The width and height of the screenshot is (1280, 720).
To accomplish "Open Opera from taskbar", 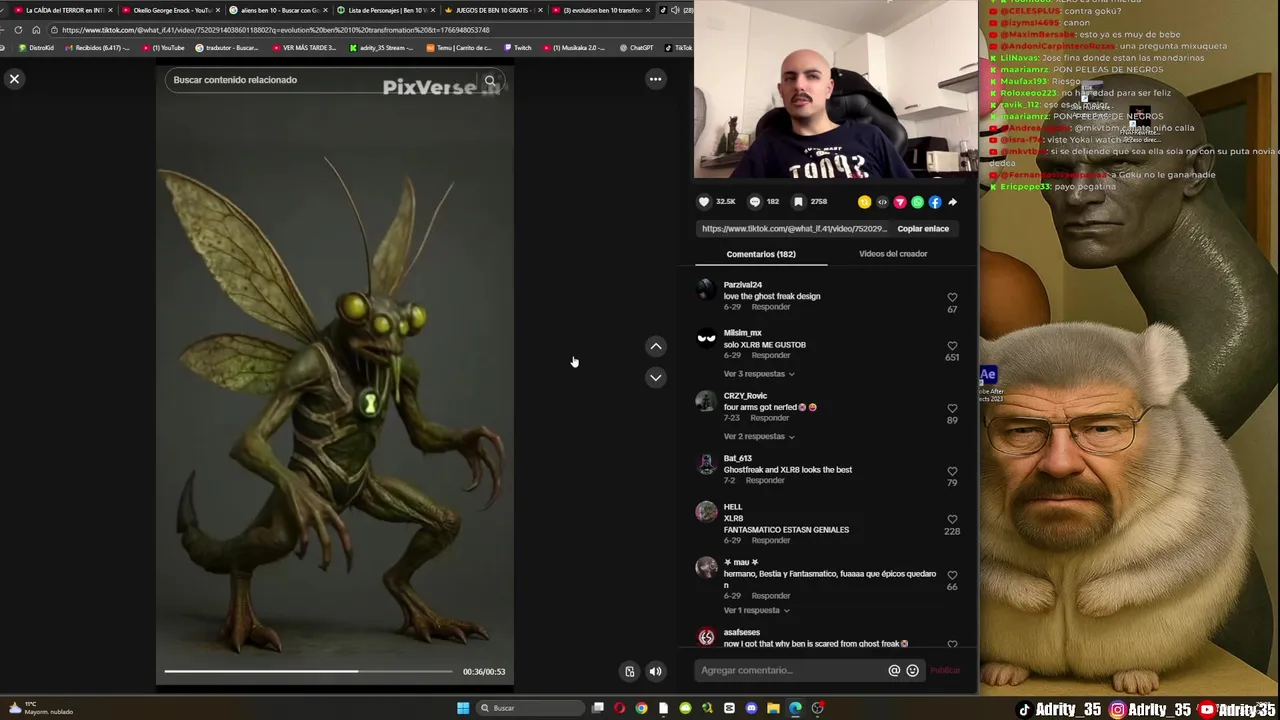I will click(x=619, y=708).
